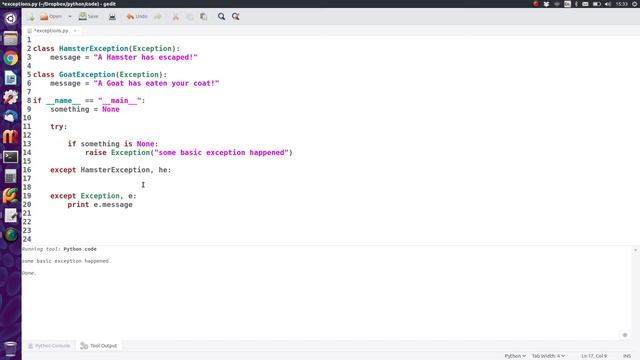Click the 'A Hamster has escaped!' string
This screenshot has width=640, height=360.
point(145,57)
